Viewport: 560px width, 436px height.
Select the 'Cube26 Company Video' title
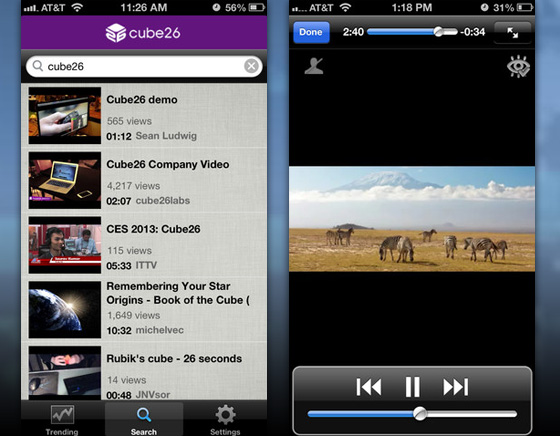(x=168, y=165)
